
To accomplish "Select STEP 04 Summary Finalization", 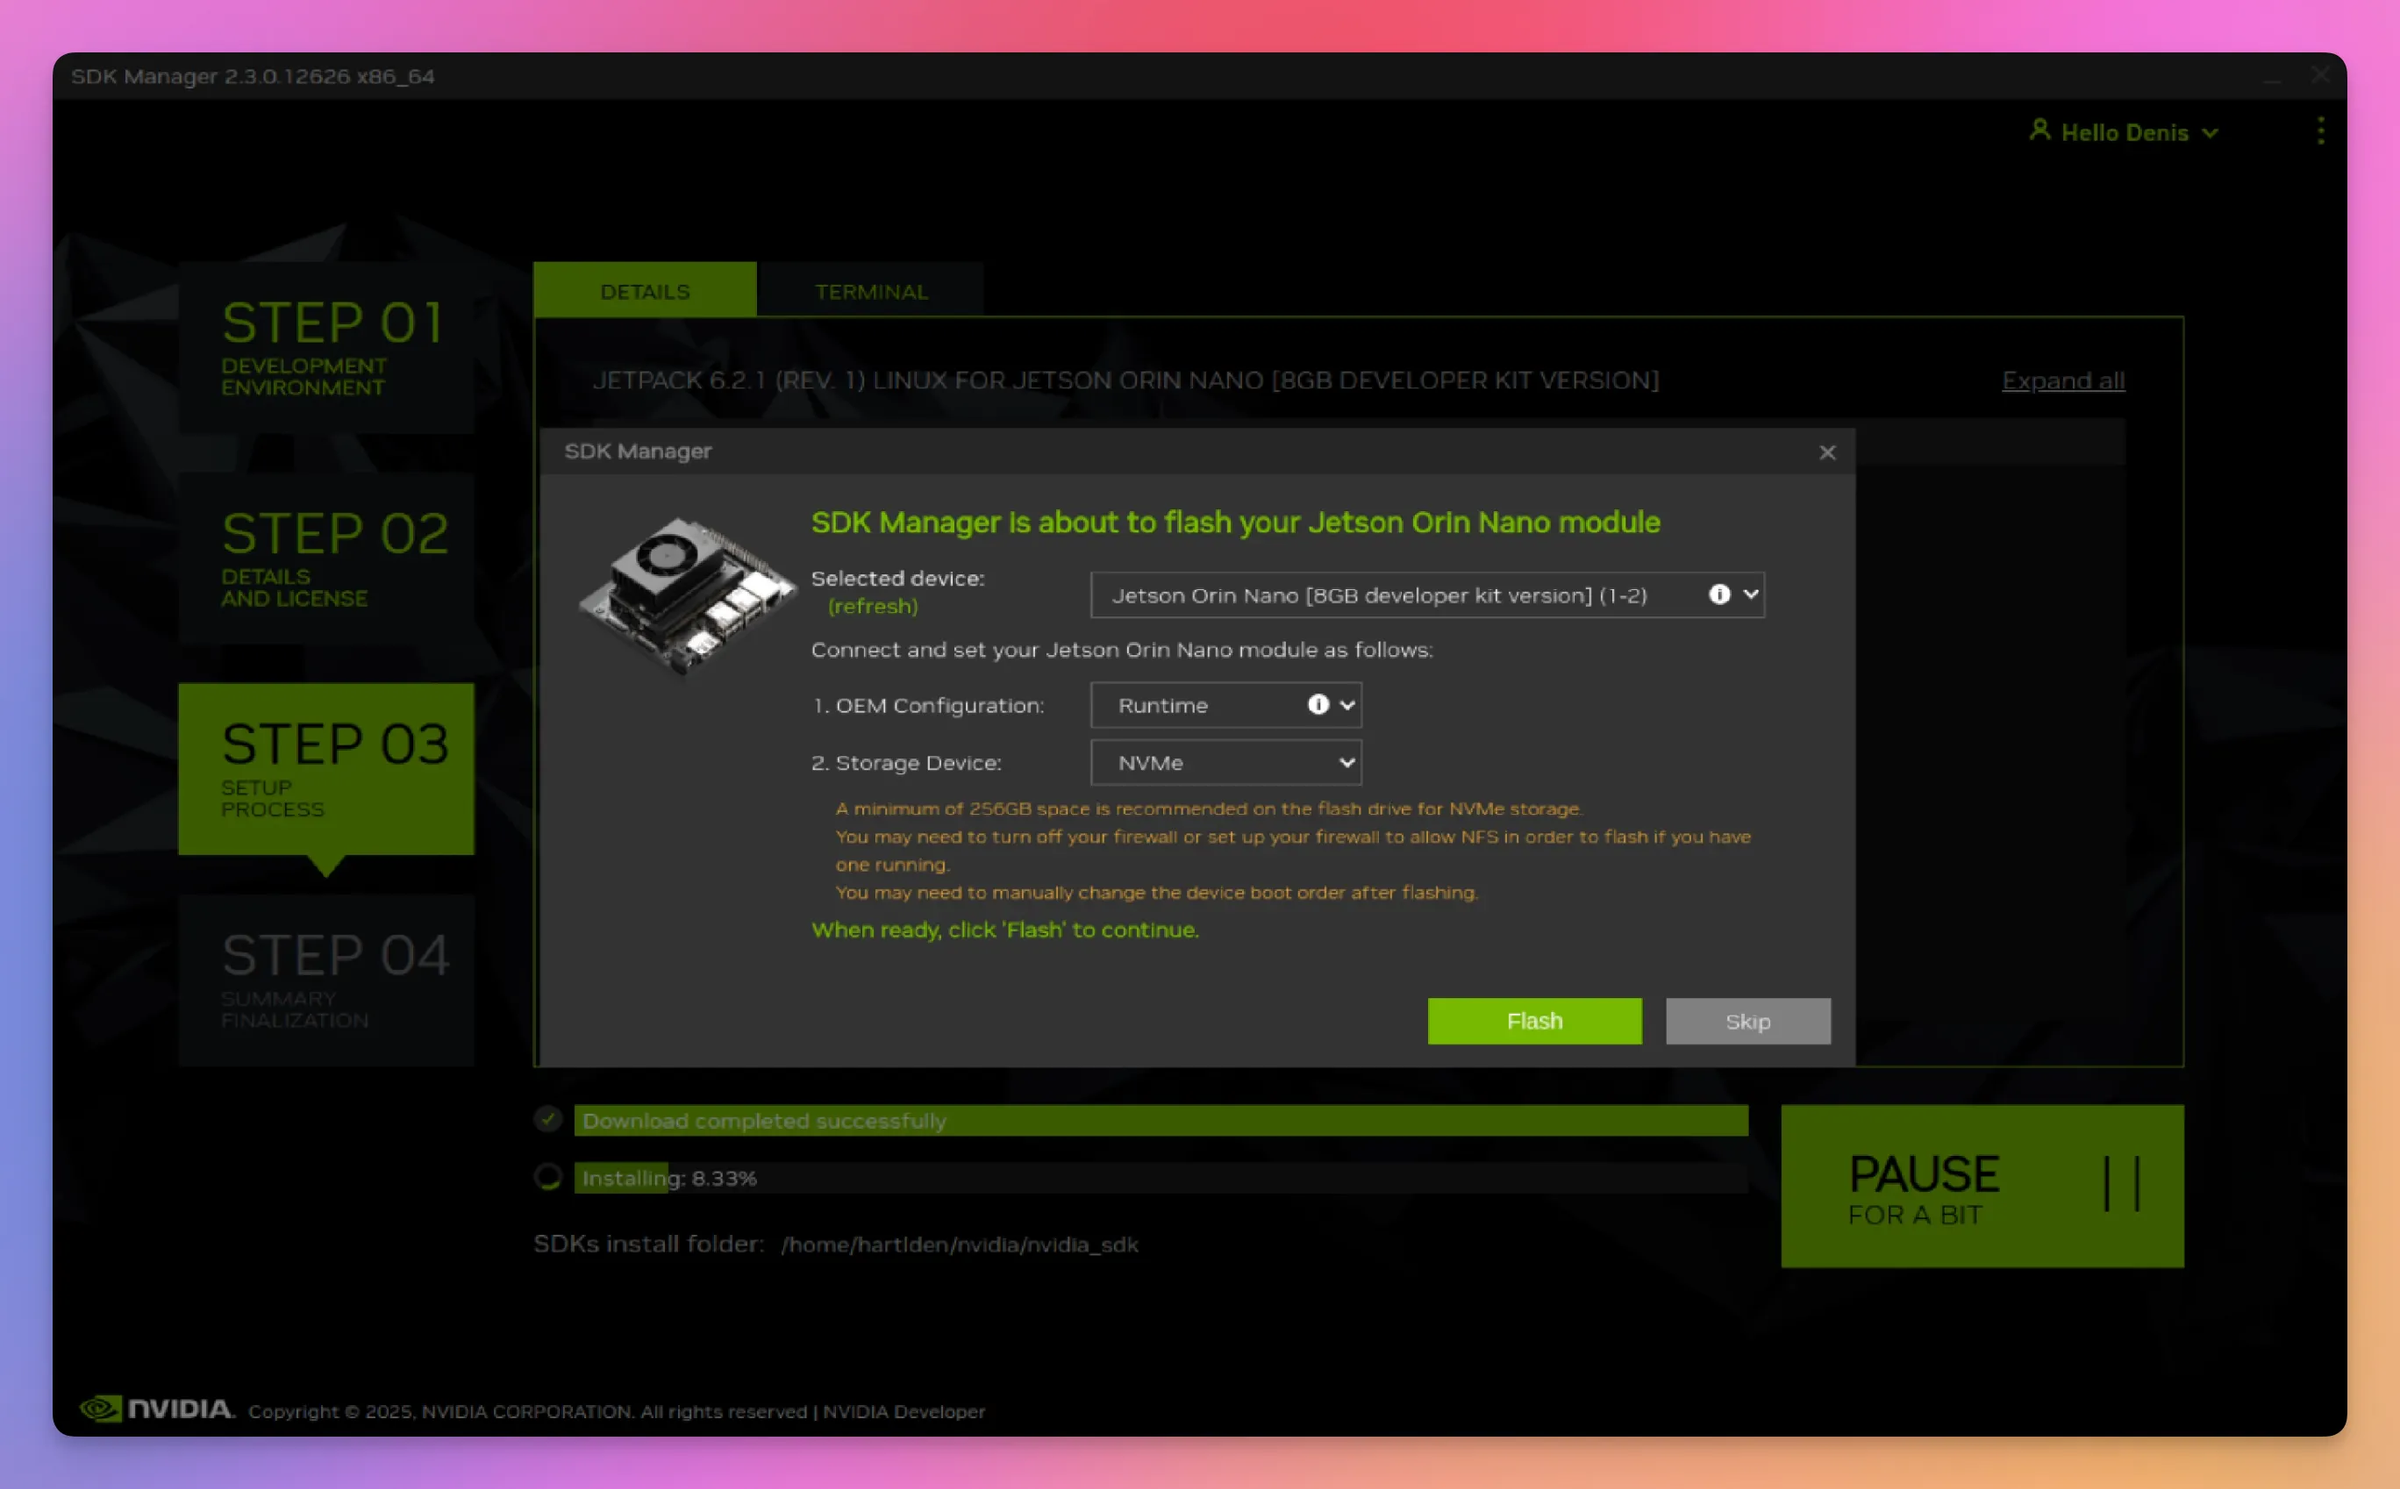I will coord(326,980).
